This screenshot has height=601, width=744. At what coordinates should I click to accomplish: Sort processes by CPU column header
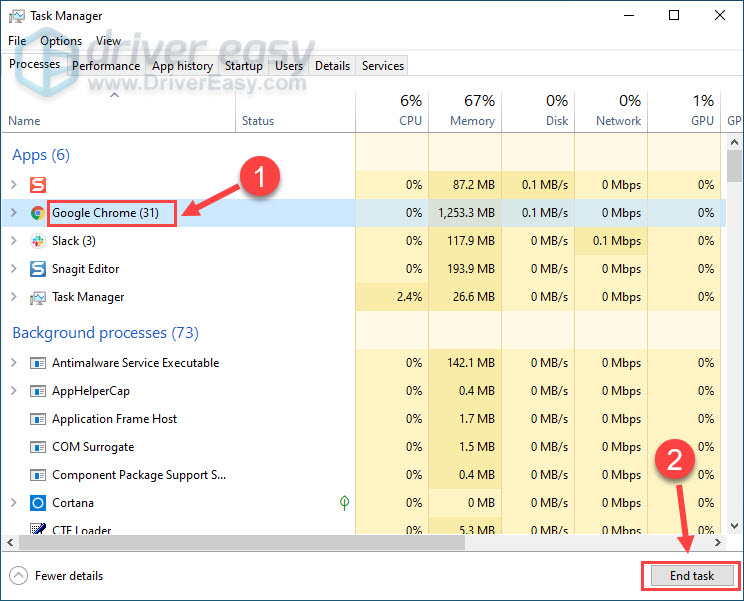coord(410,110)
